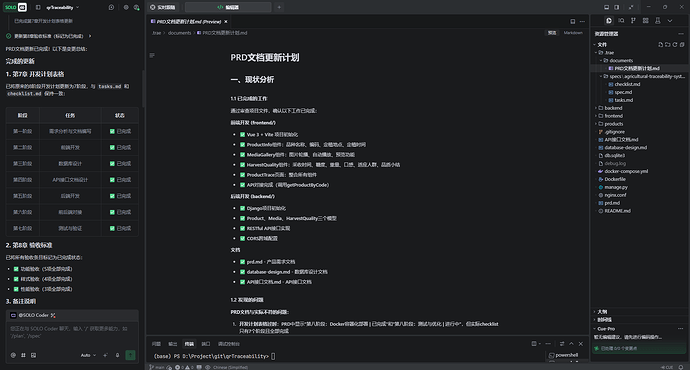This screenshot has height=370, width=690.
Task: Close the PRD文档更新计划.md preview tab
Action: [x=226, y=22]
